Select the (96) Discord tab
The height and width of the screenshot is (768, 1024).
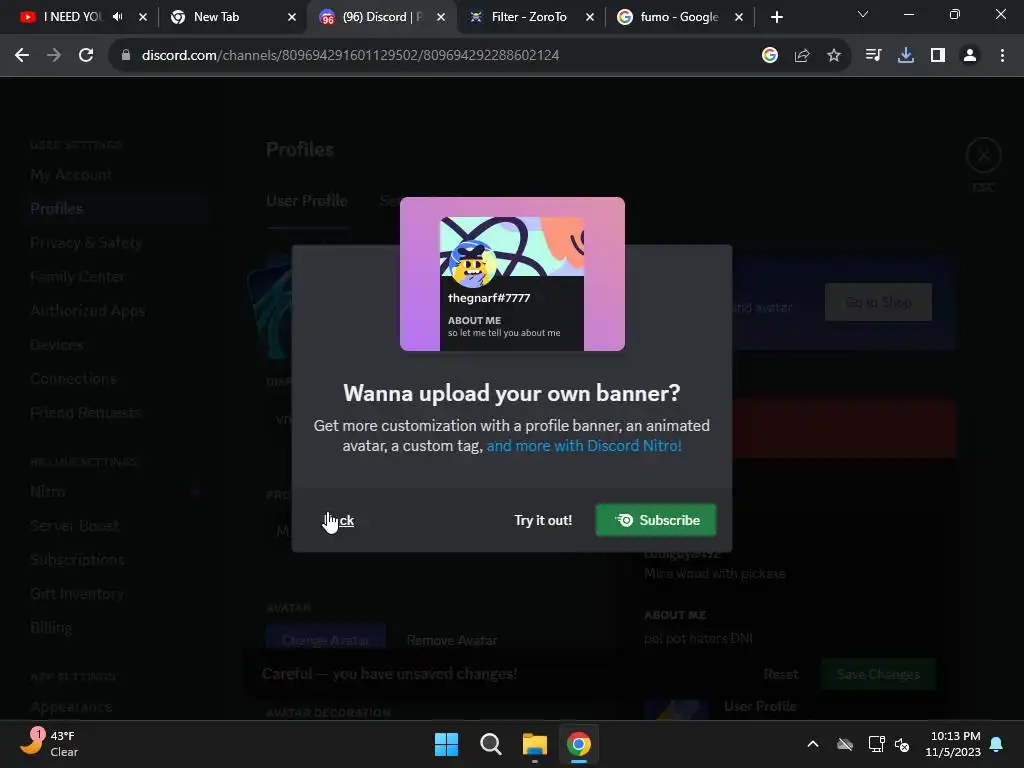point(383,17)
